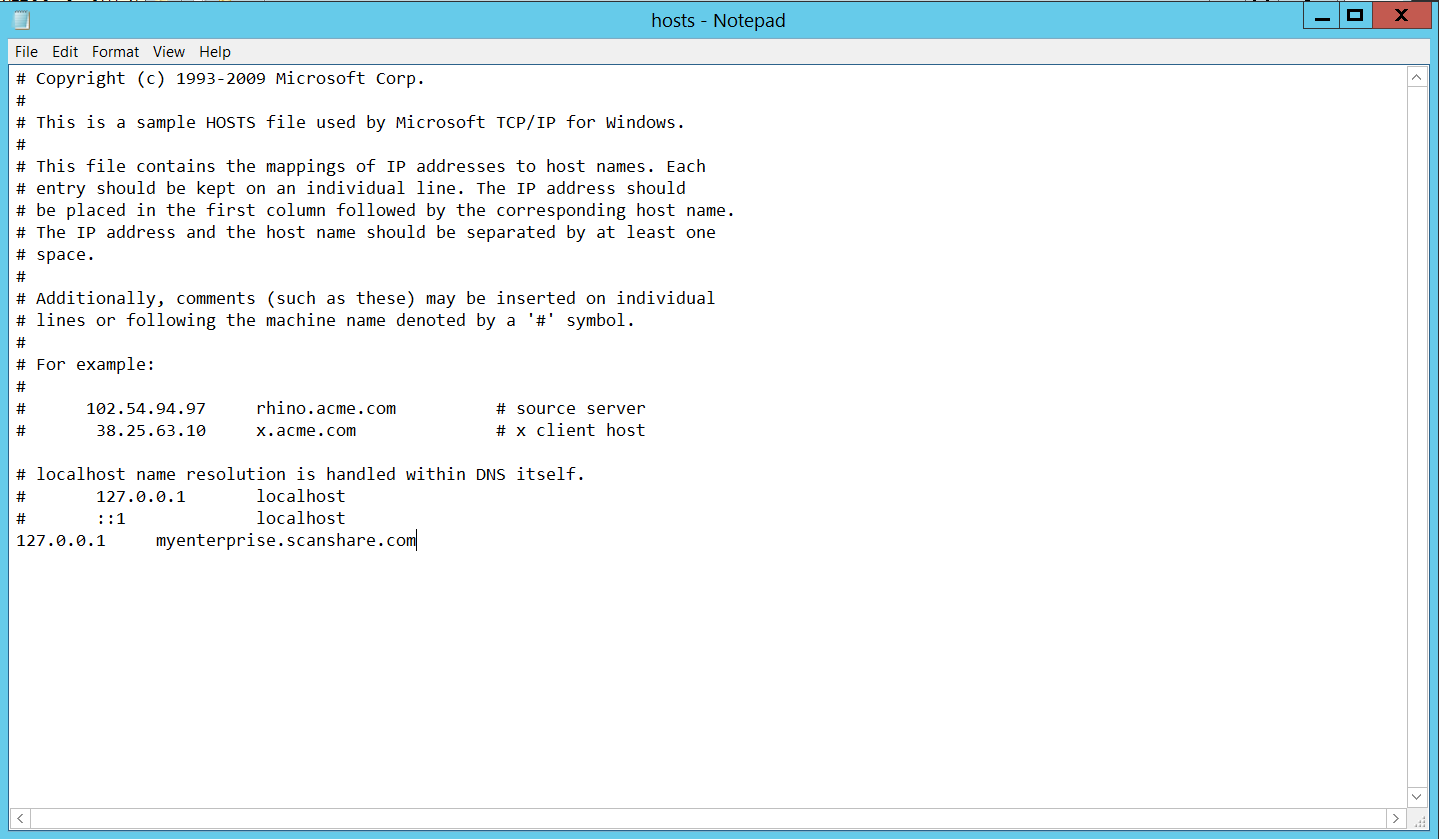Screen dimensions: 1439x839
Task: Click 'Additionally, comments (such as these)' line
Action: point(366,299)
